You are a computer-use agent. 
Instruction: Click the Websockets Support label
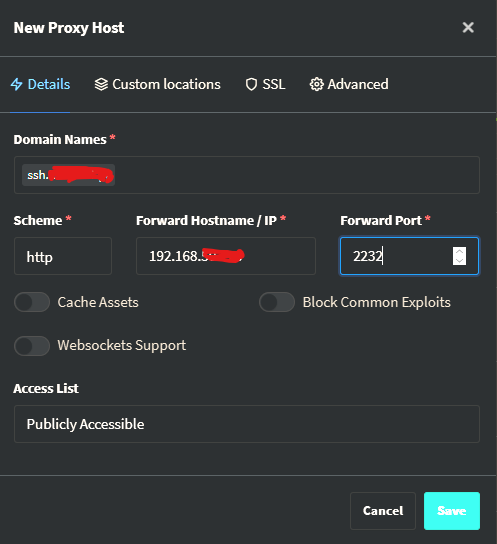122,346
